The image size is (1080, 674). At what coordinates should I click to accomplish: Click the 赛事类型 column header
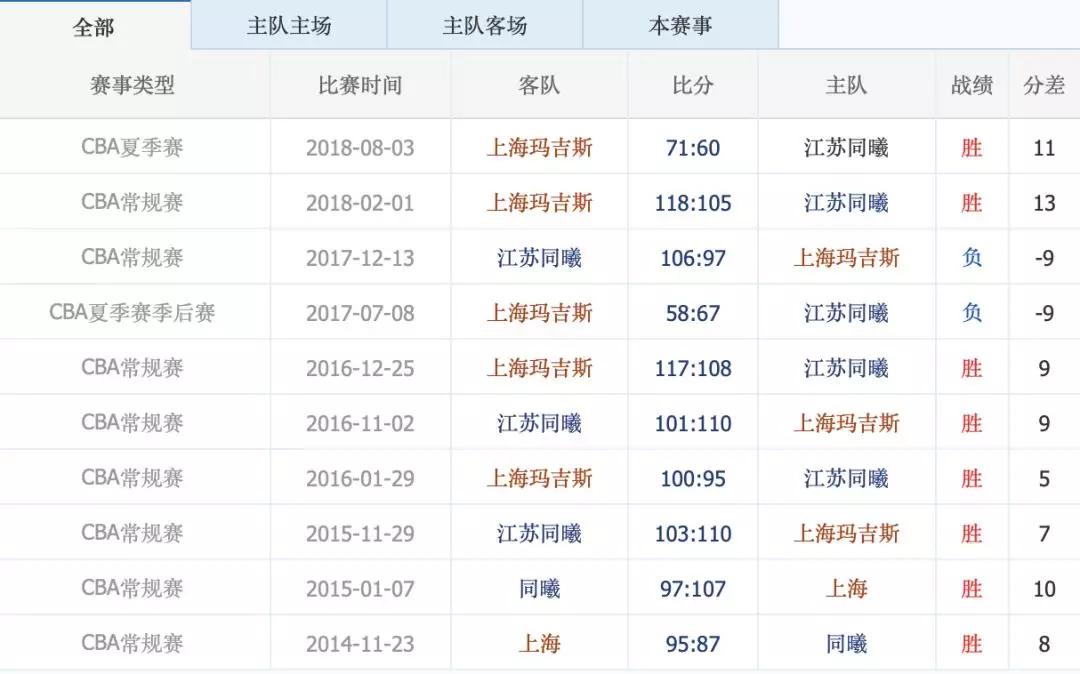click(133, 86)
